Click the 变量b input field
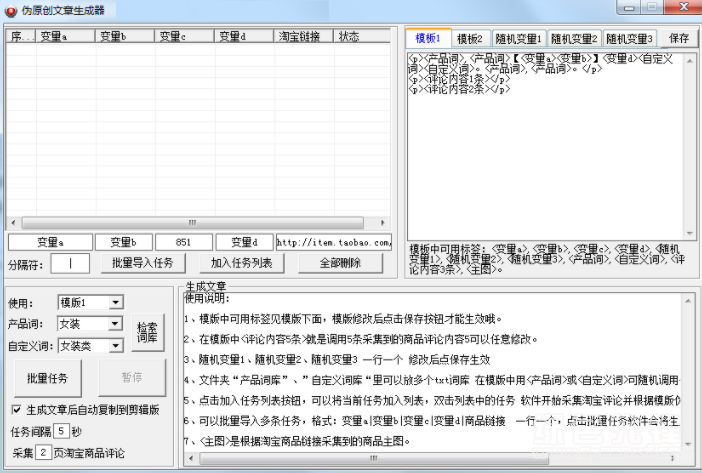This screenshot has height=473, width=702. (124, 243)
